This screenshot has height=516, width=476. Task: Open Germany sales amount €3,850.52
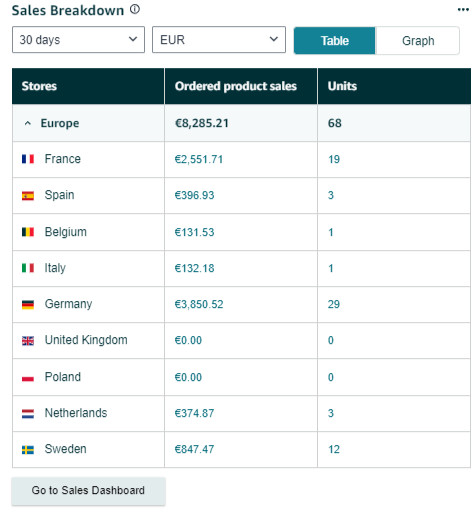tap(199, 304)
